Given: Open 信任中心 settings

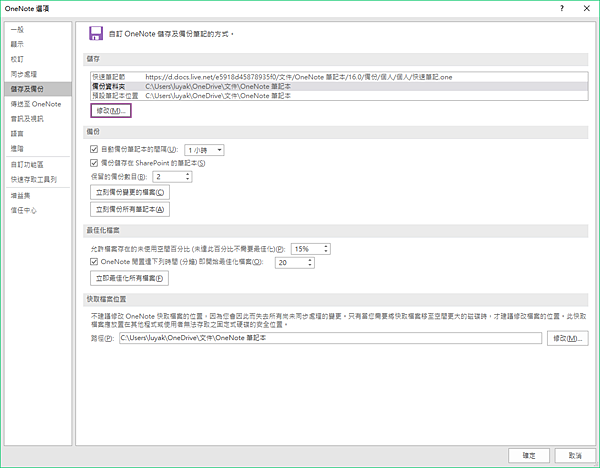Looking at the screenshot, I should pyautogui.click(x=38, y=210).
